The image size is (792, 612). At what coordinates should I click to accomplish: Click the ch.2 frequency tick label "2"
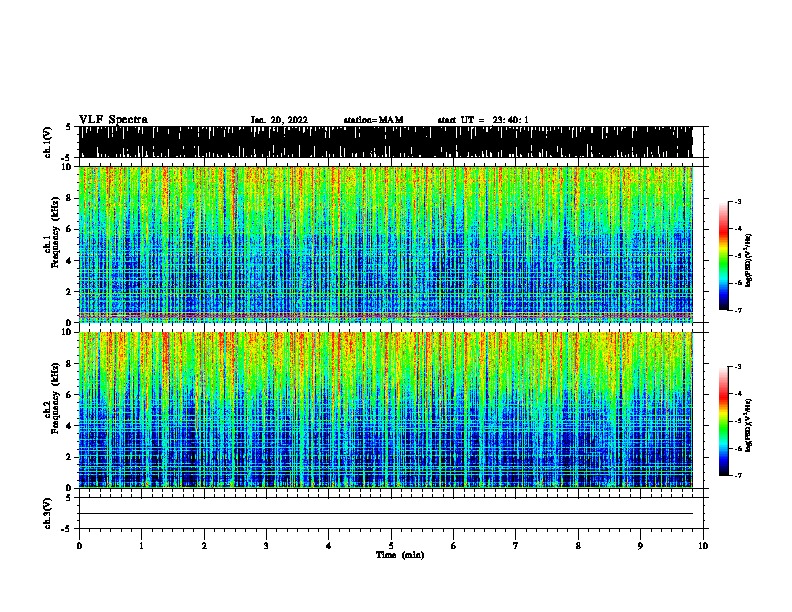[x=70, y=457]
